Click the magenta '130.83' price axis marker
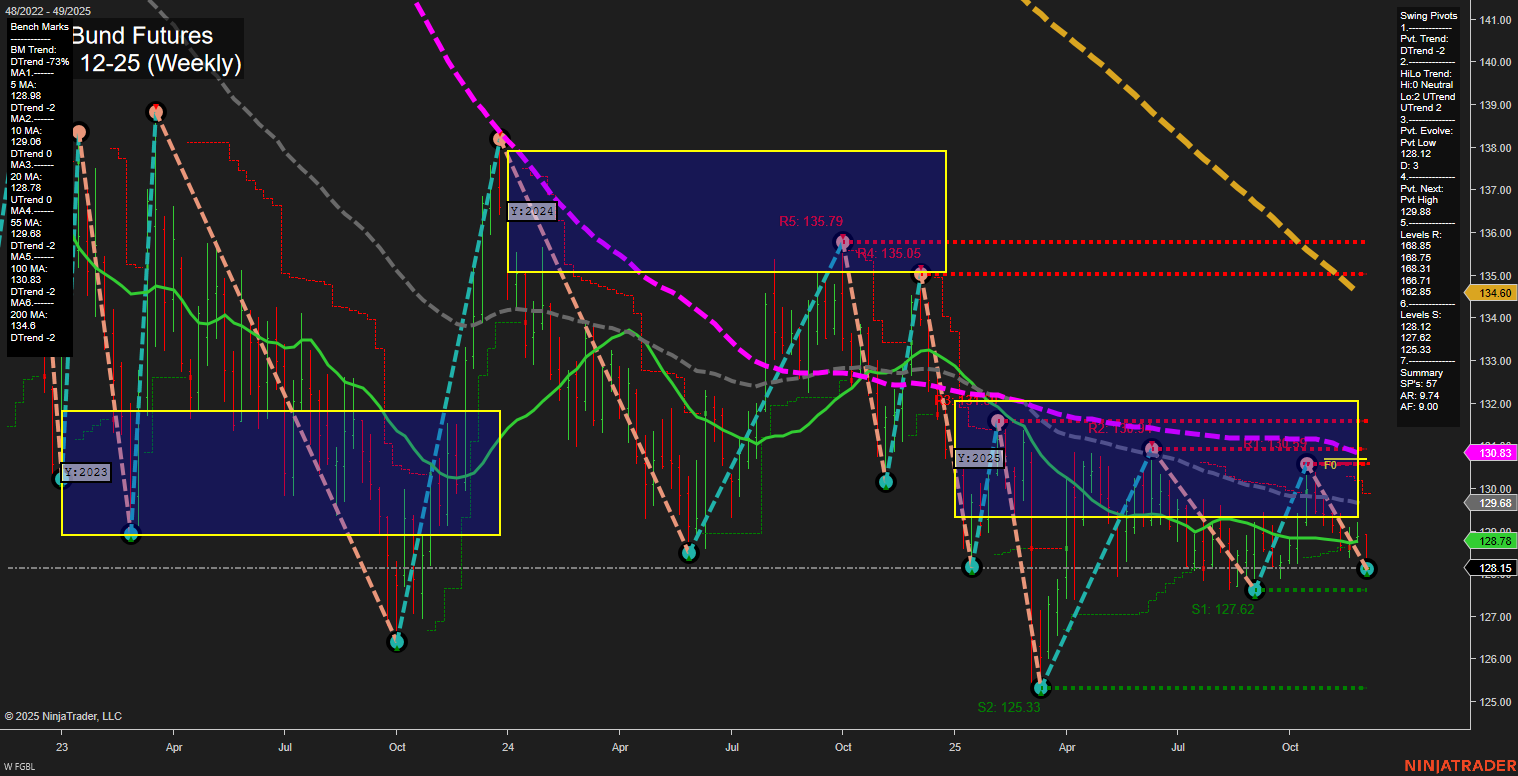Image resolution: width=1518 pixels, height=776 pixels. tap(1490, 453)
